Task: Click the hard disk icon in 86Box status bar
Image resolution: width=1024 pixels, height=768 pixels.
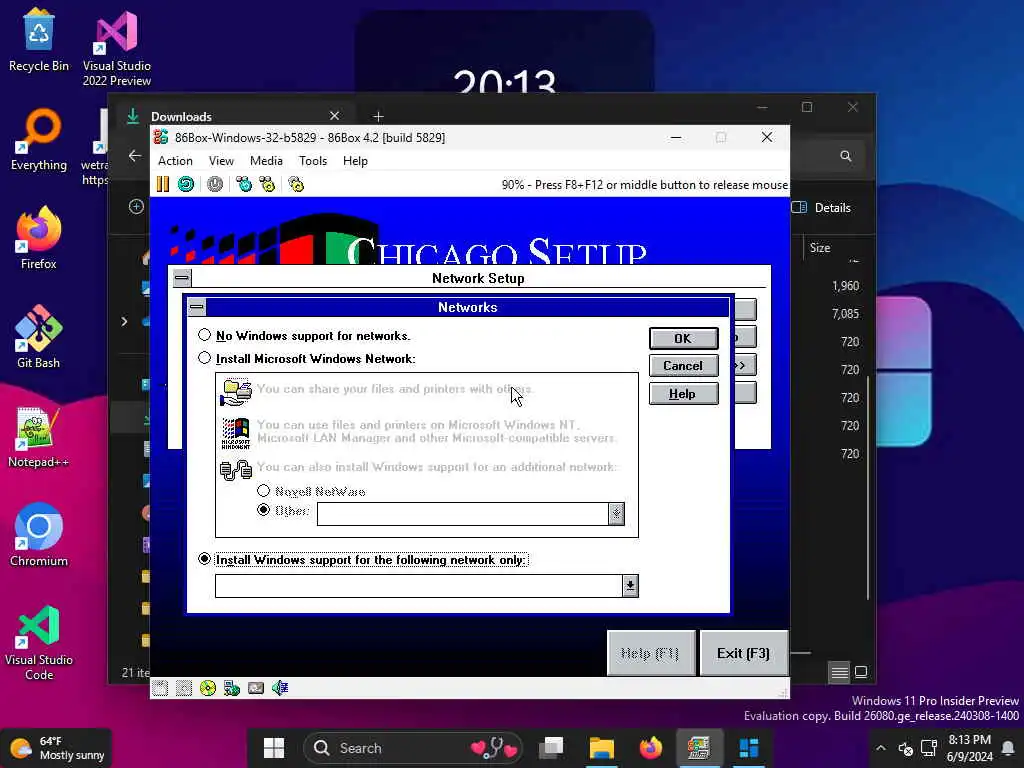Action: point(256,688)
